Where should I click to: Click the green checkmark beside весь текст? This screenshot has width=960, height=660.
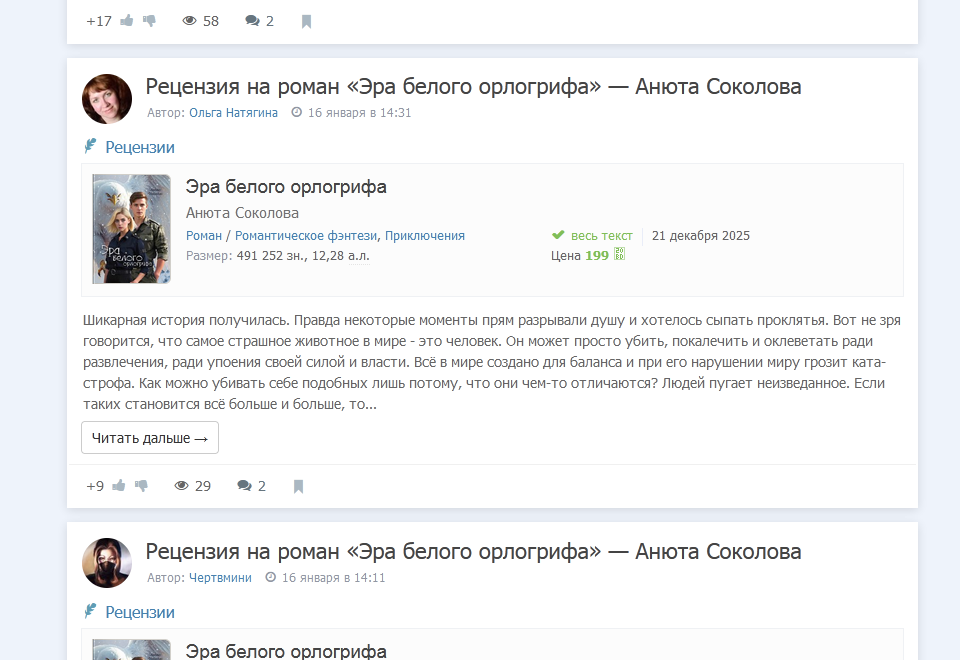(x=558, y=234)
